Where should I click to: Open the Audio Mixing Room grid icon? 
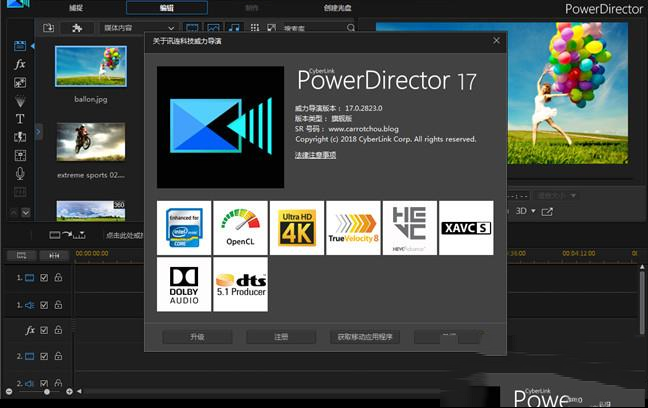pos(19,155)
